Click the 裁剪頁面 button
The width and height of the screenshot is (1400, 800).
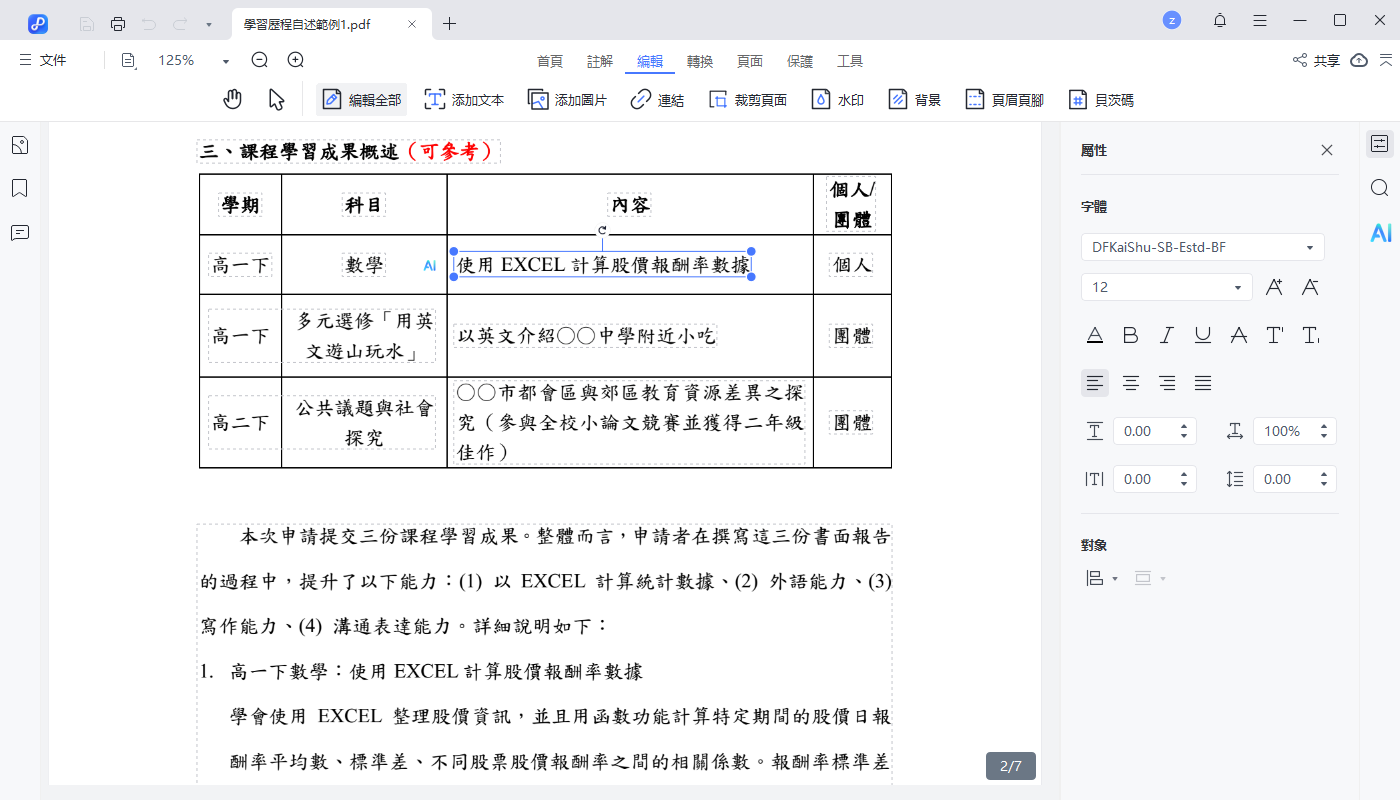[x=748, y=100]
